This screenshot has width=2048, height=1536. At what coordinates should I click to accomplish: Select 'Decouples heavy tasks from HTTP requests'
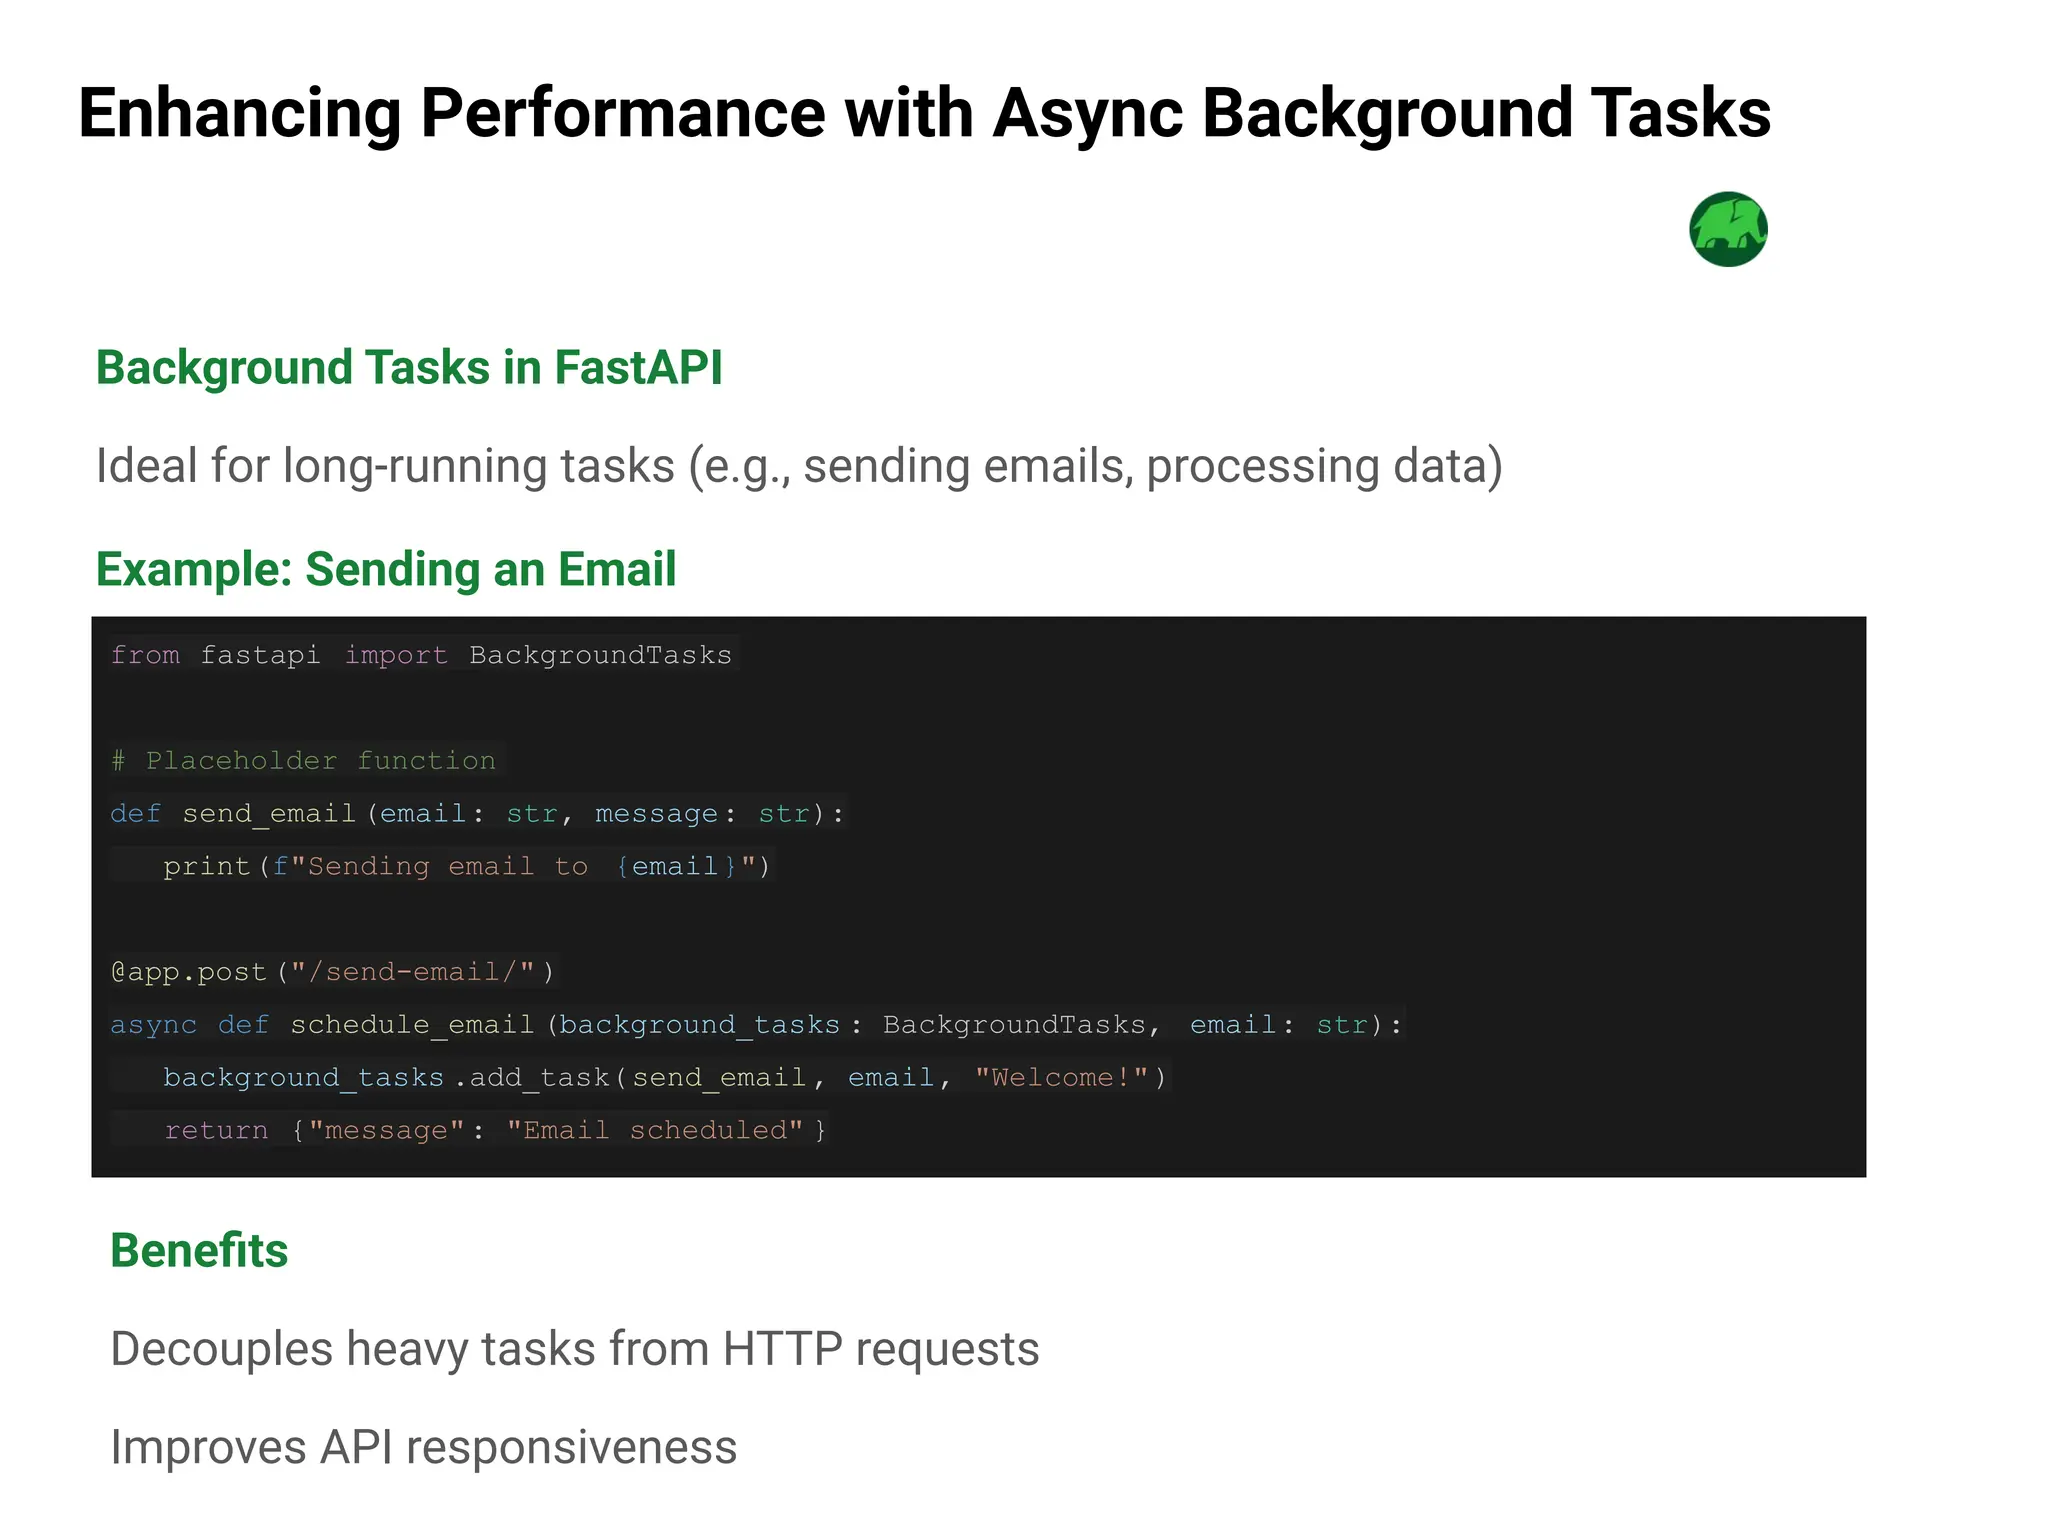click(x=575, y=1349)
